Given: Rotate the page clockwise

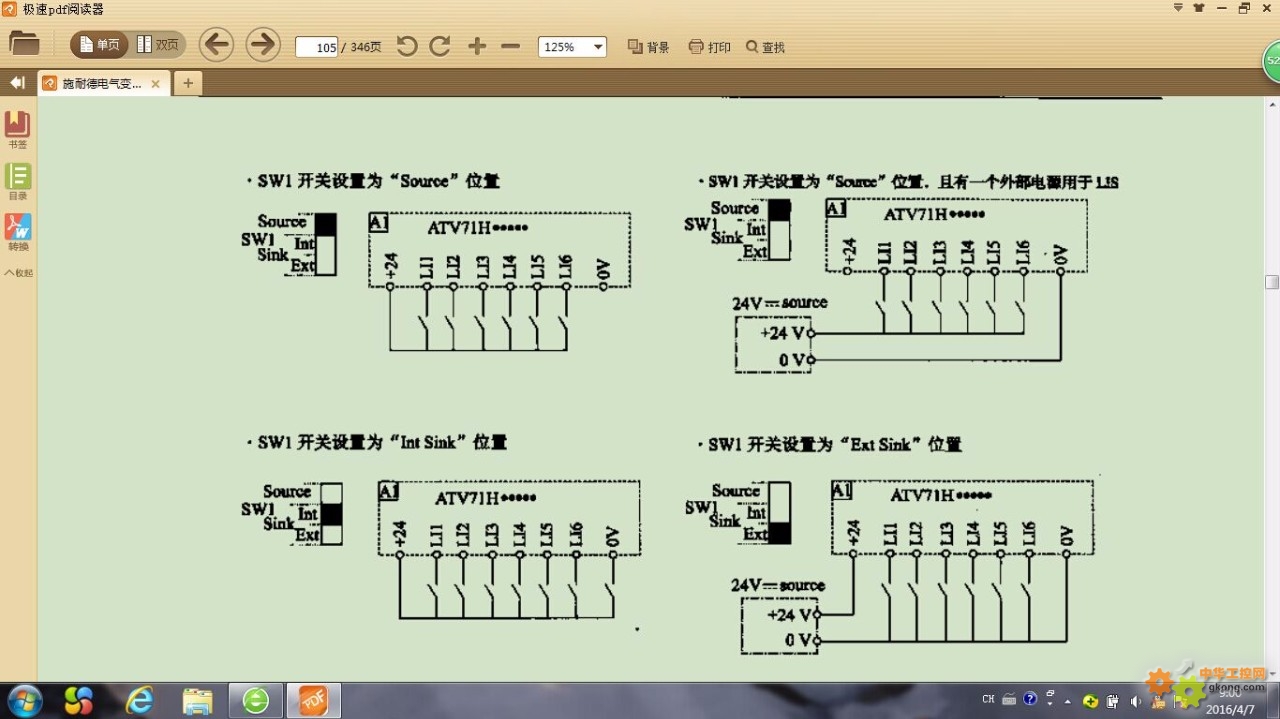Looking at the screenshot, I should [x=440, y=46].
